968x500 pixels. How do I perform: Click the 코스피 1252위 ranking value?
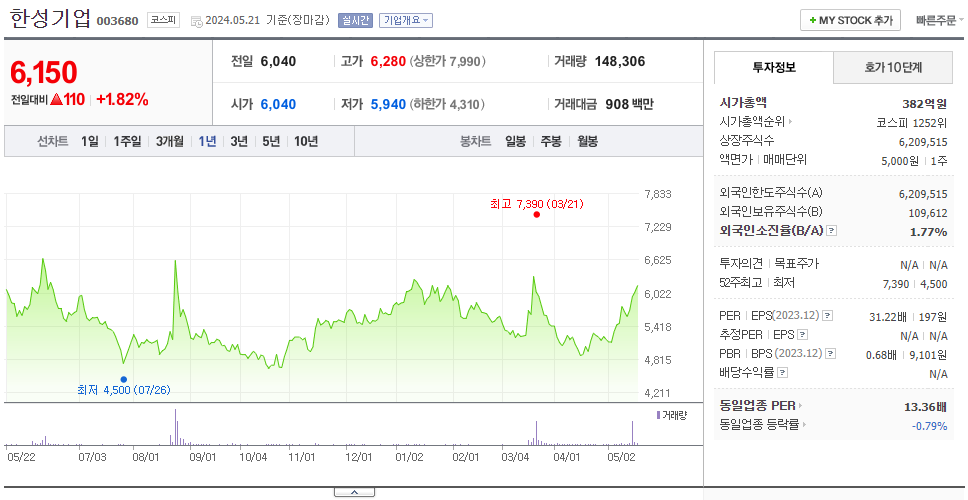pos(912,122)
